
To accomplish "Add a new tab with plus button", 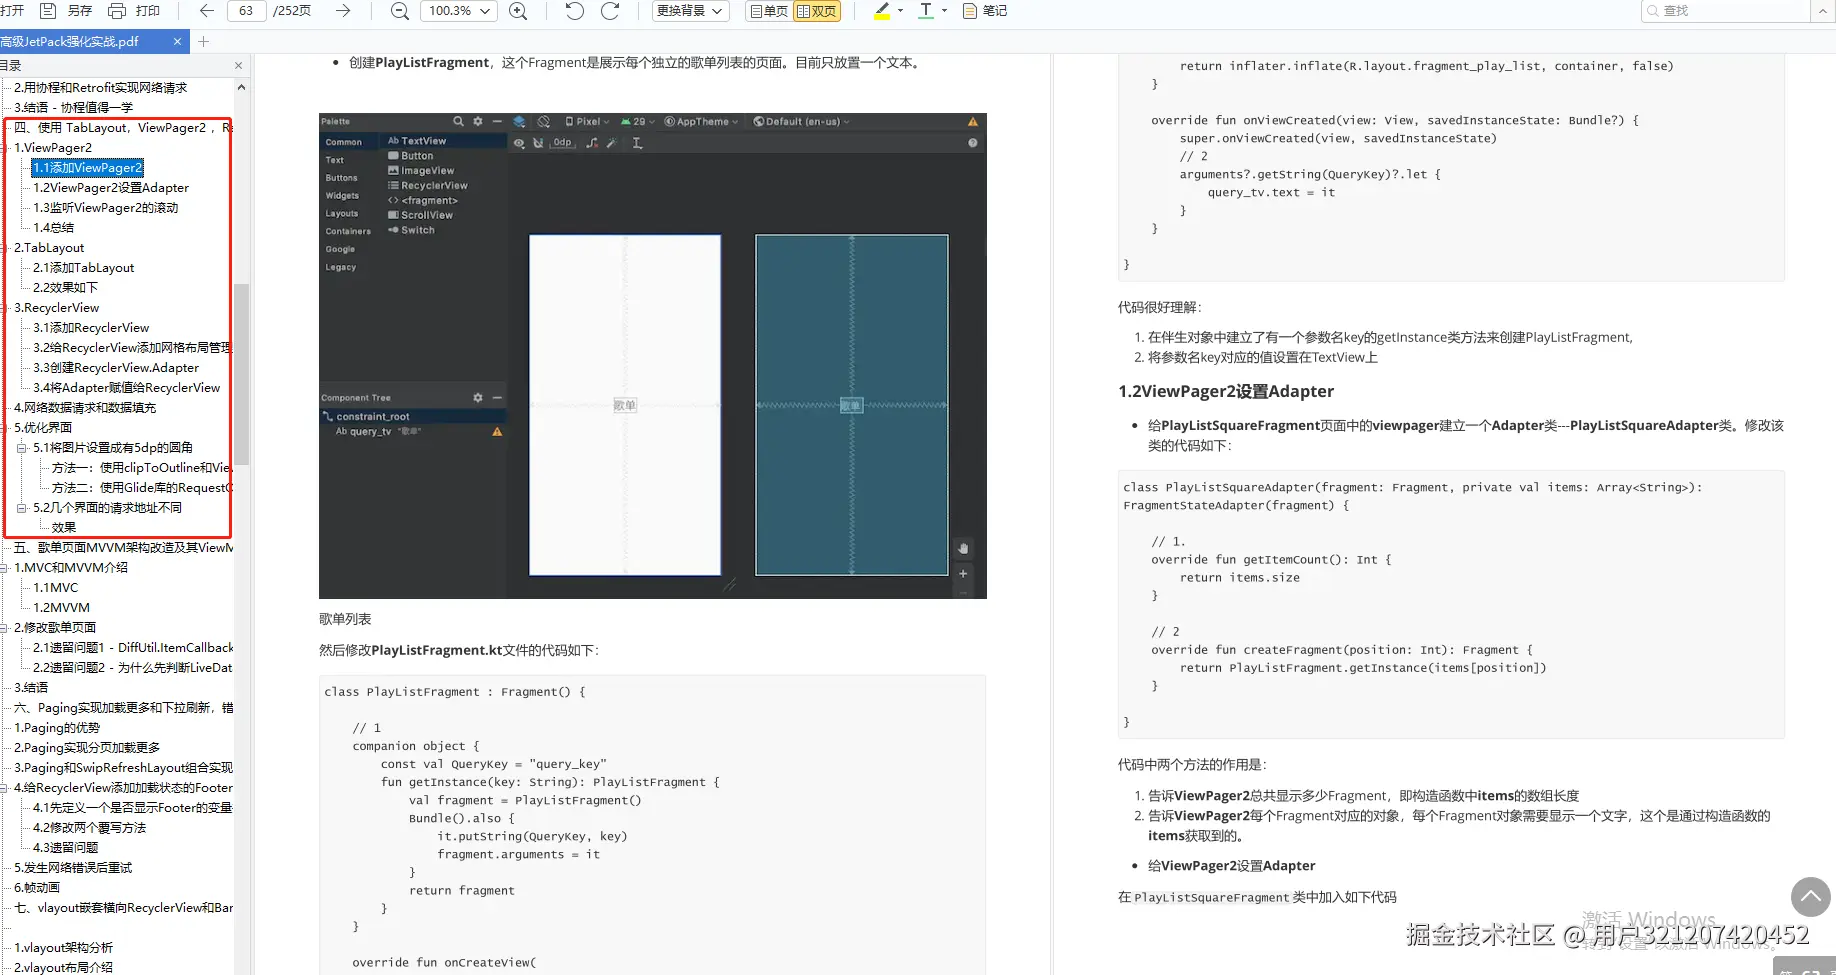I will 204,42.
